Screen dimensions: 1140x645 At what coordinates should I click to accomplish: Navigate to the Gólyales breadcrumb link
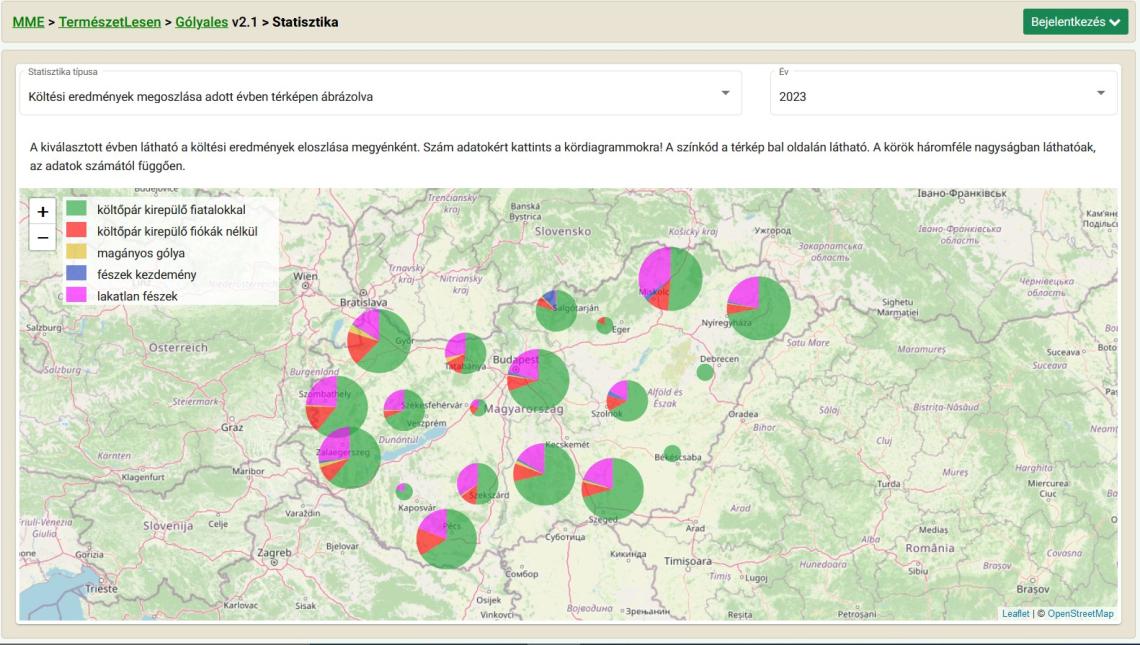pyautogui.click(x=201, y=22)
